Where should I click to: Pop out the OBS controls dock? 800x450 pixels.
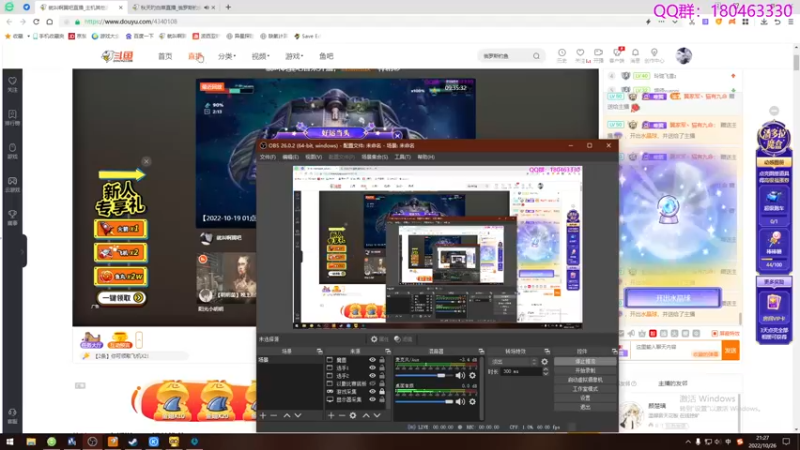pyautogui.click(x=614, y=351)
